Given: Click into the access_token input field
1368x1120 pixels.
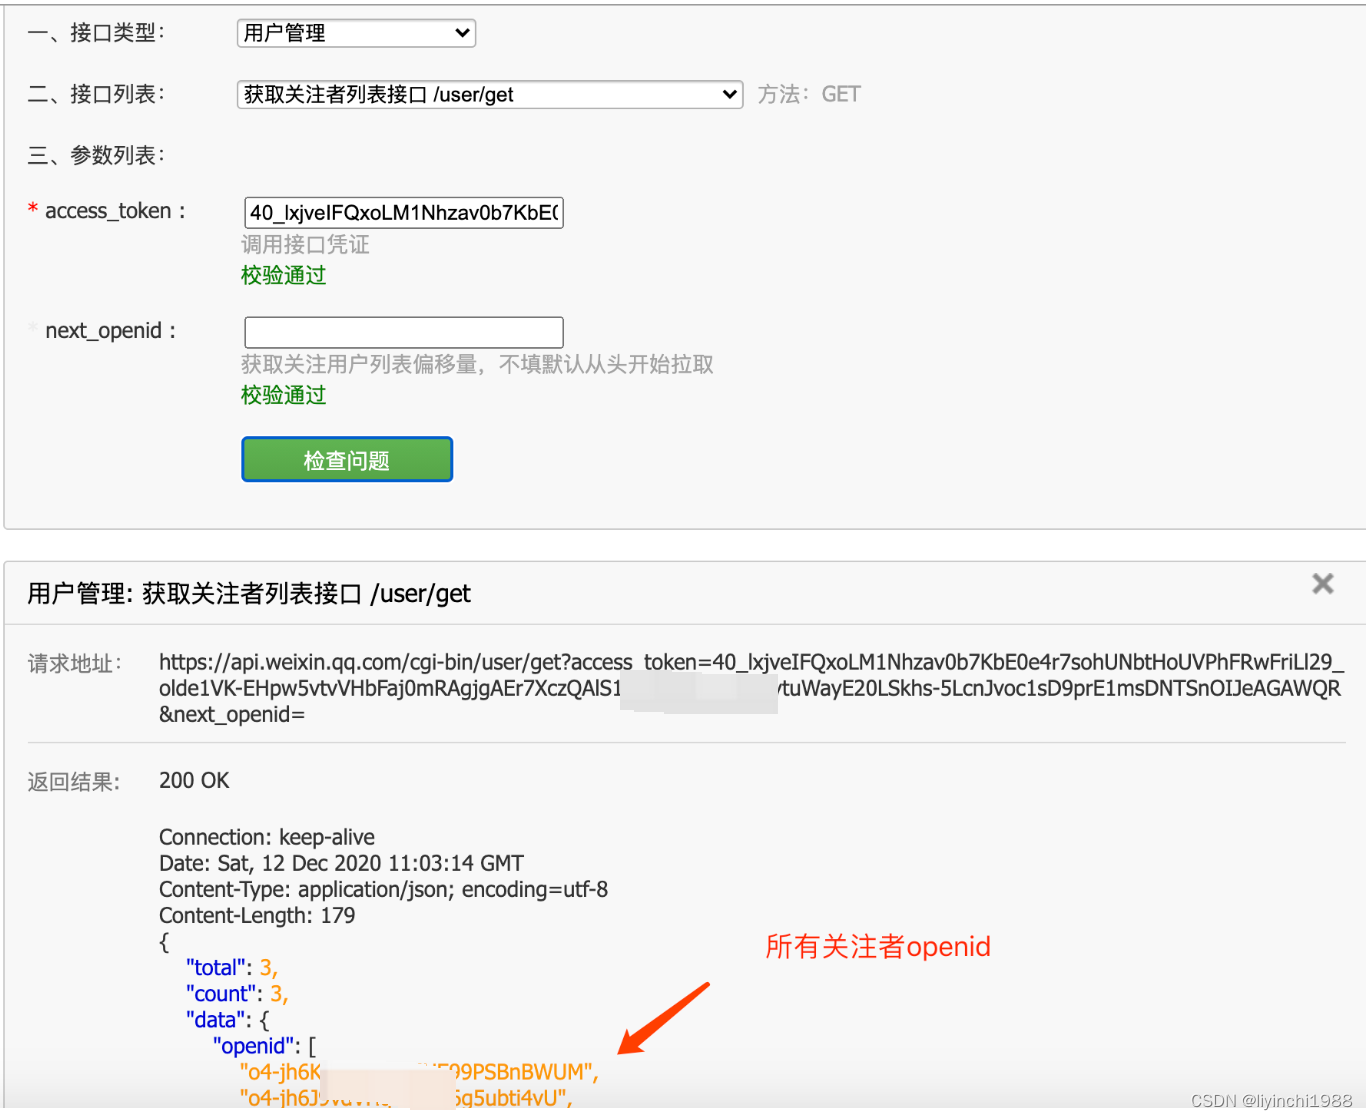Looking at the screenshot, I should click(403, 212).
